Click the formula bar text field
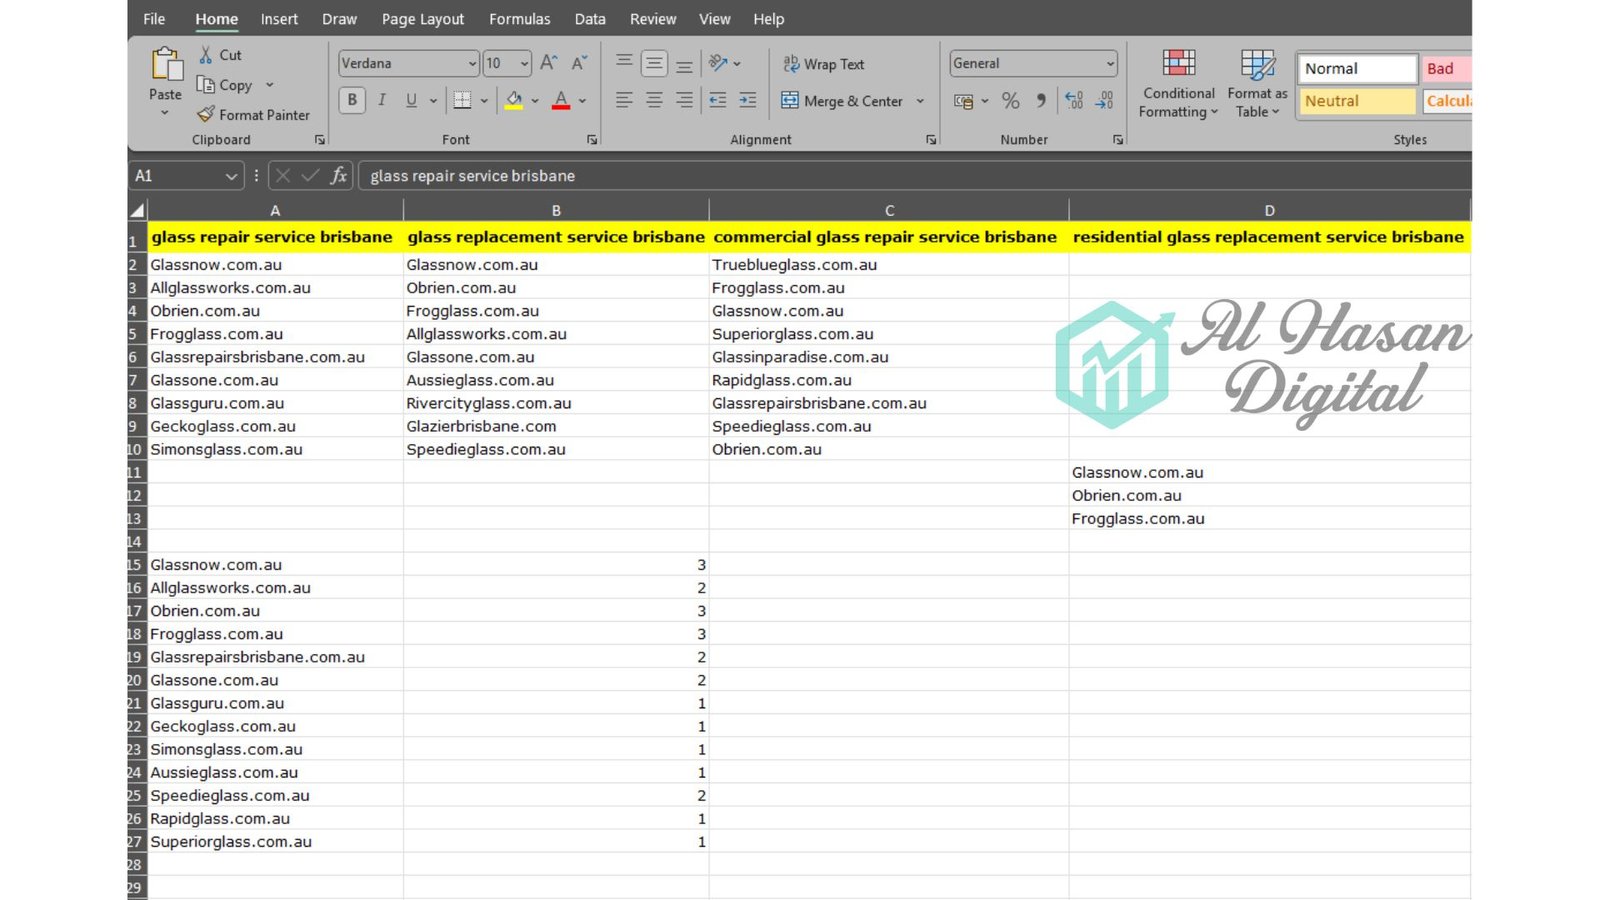 (x=913, y=176)
